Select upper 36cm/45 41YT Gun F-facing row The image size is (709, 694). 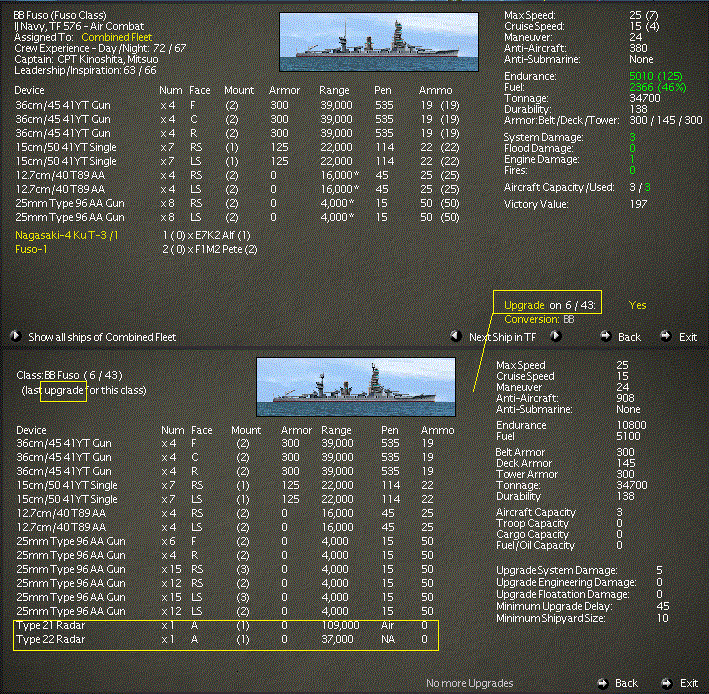click(237, 105)
